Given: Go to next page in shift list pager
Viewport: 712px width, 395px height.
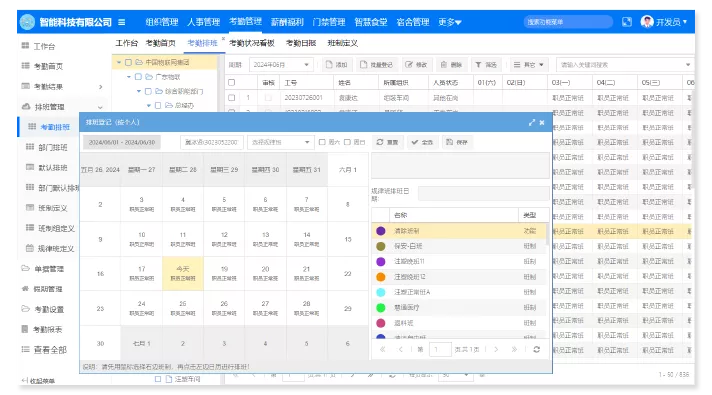Looking at the screenshot, I should pos(496,349).
